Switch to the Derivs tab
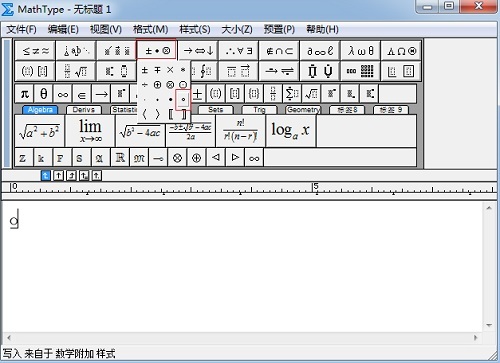Screen dimensions: 500x363 (x=84, y=110)
